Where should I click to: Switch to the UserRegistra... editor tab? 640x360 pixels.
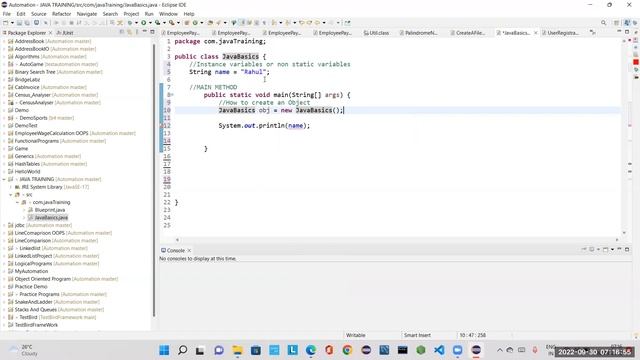pos(560,33)
